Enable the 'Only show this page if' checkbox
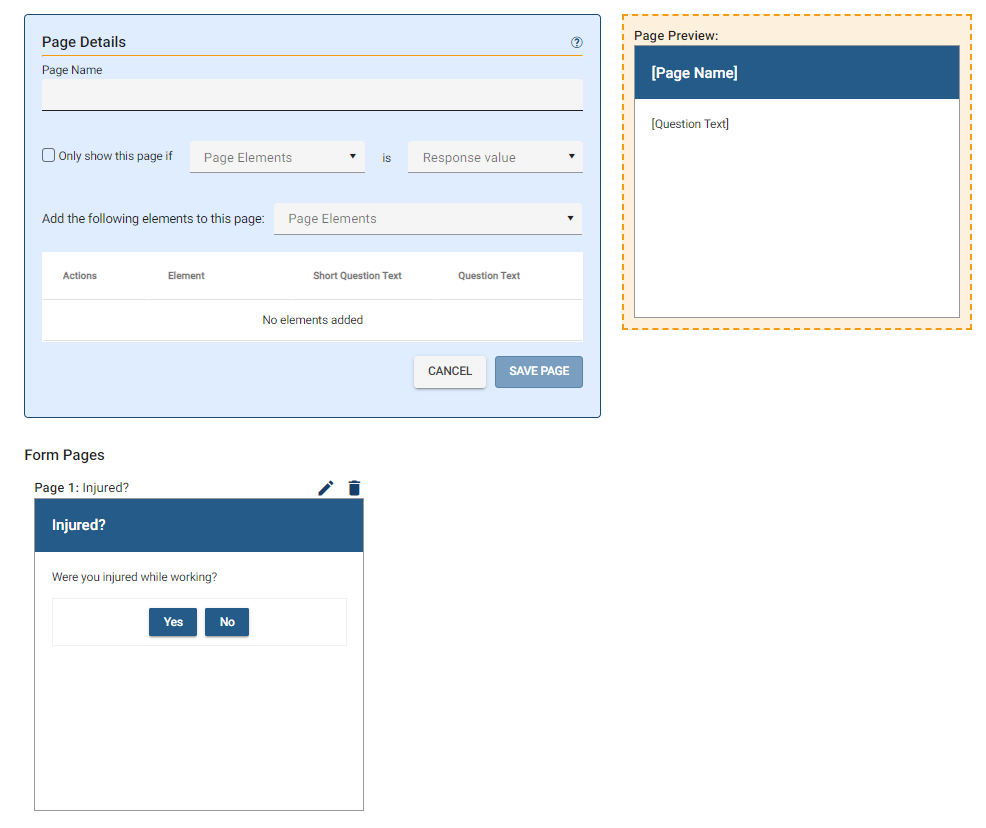The image size is (986, 828). pyautogui.click(x=48, y=155)
